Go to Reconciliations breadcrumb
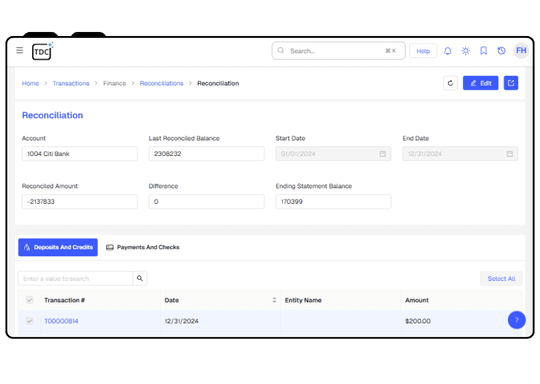 pyautogui.click(x=162, y=83)
